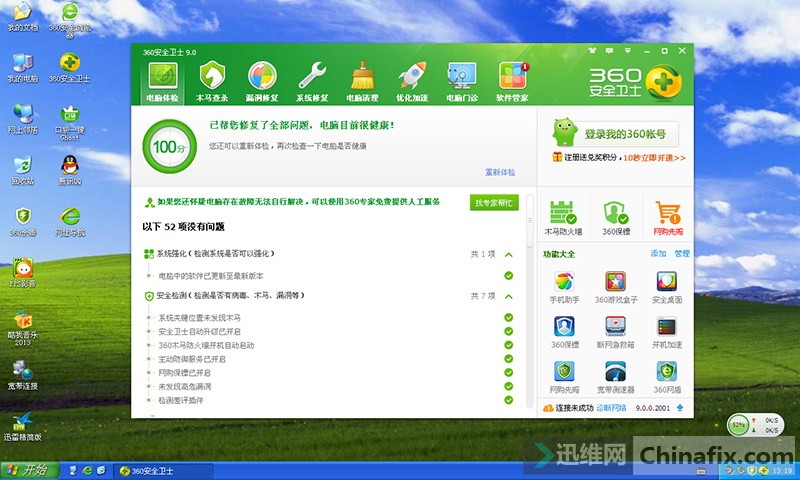Select 电脑中的软件已更新至最新版本 item
This screenshot has height=480, width=800.
click(x=211, y=276)
